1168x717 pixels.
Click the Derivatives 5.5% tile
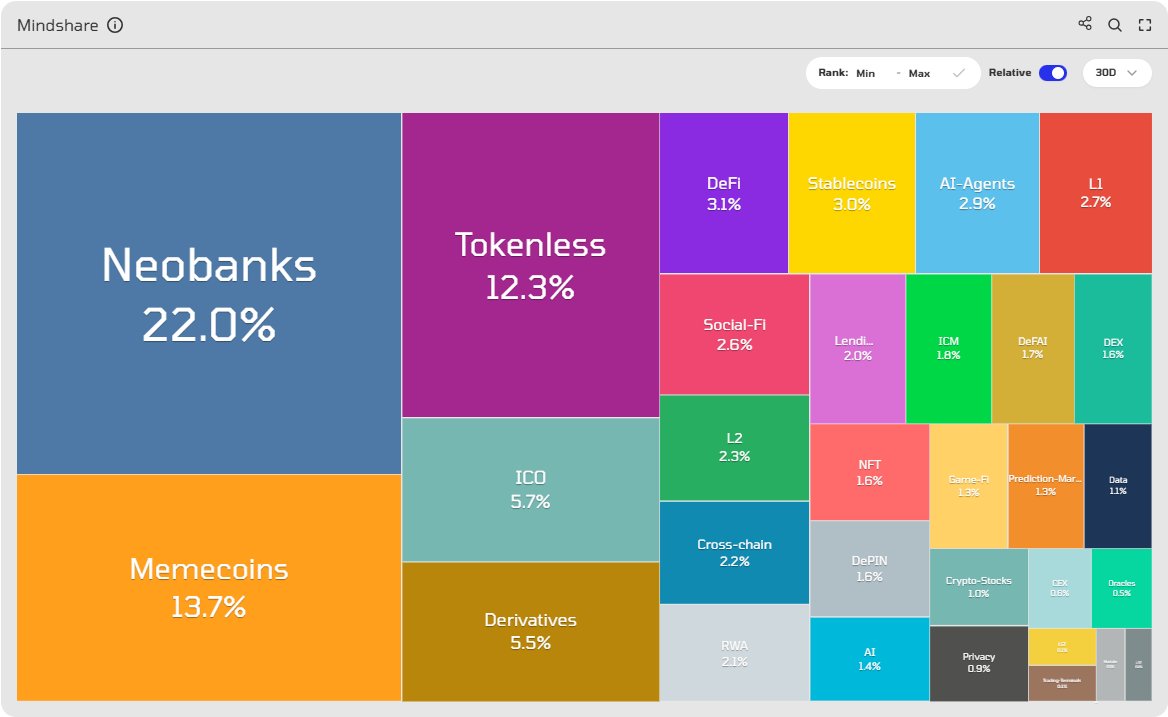tap(530, 631)
